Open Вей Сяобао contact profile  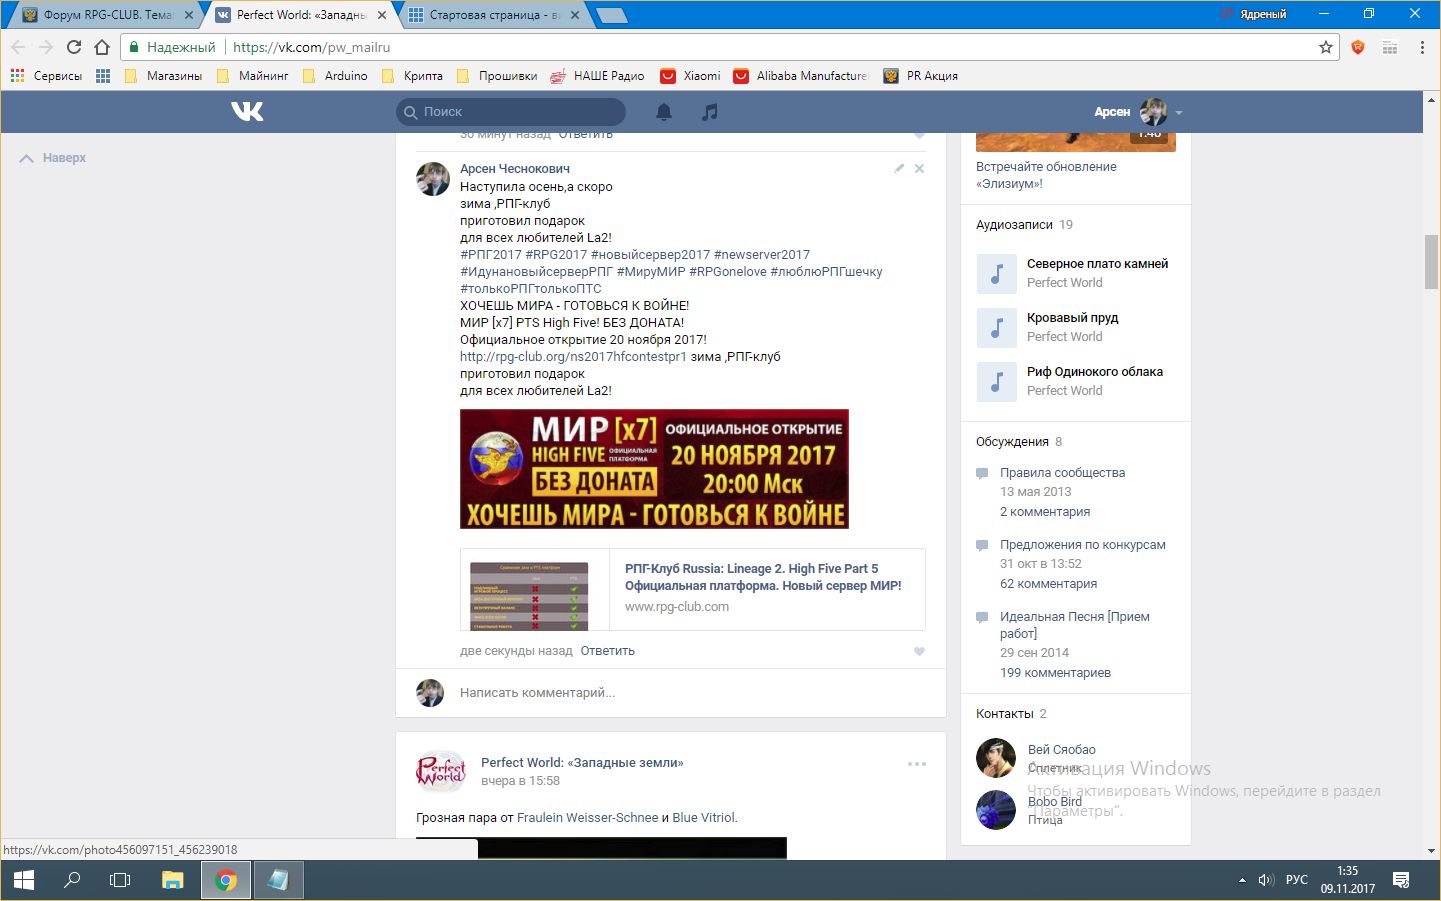coord(1062,750)
